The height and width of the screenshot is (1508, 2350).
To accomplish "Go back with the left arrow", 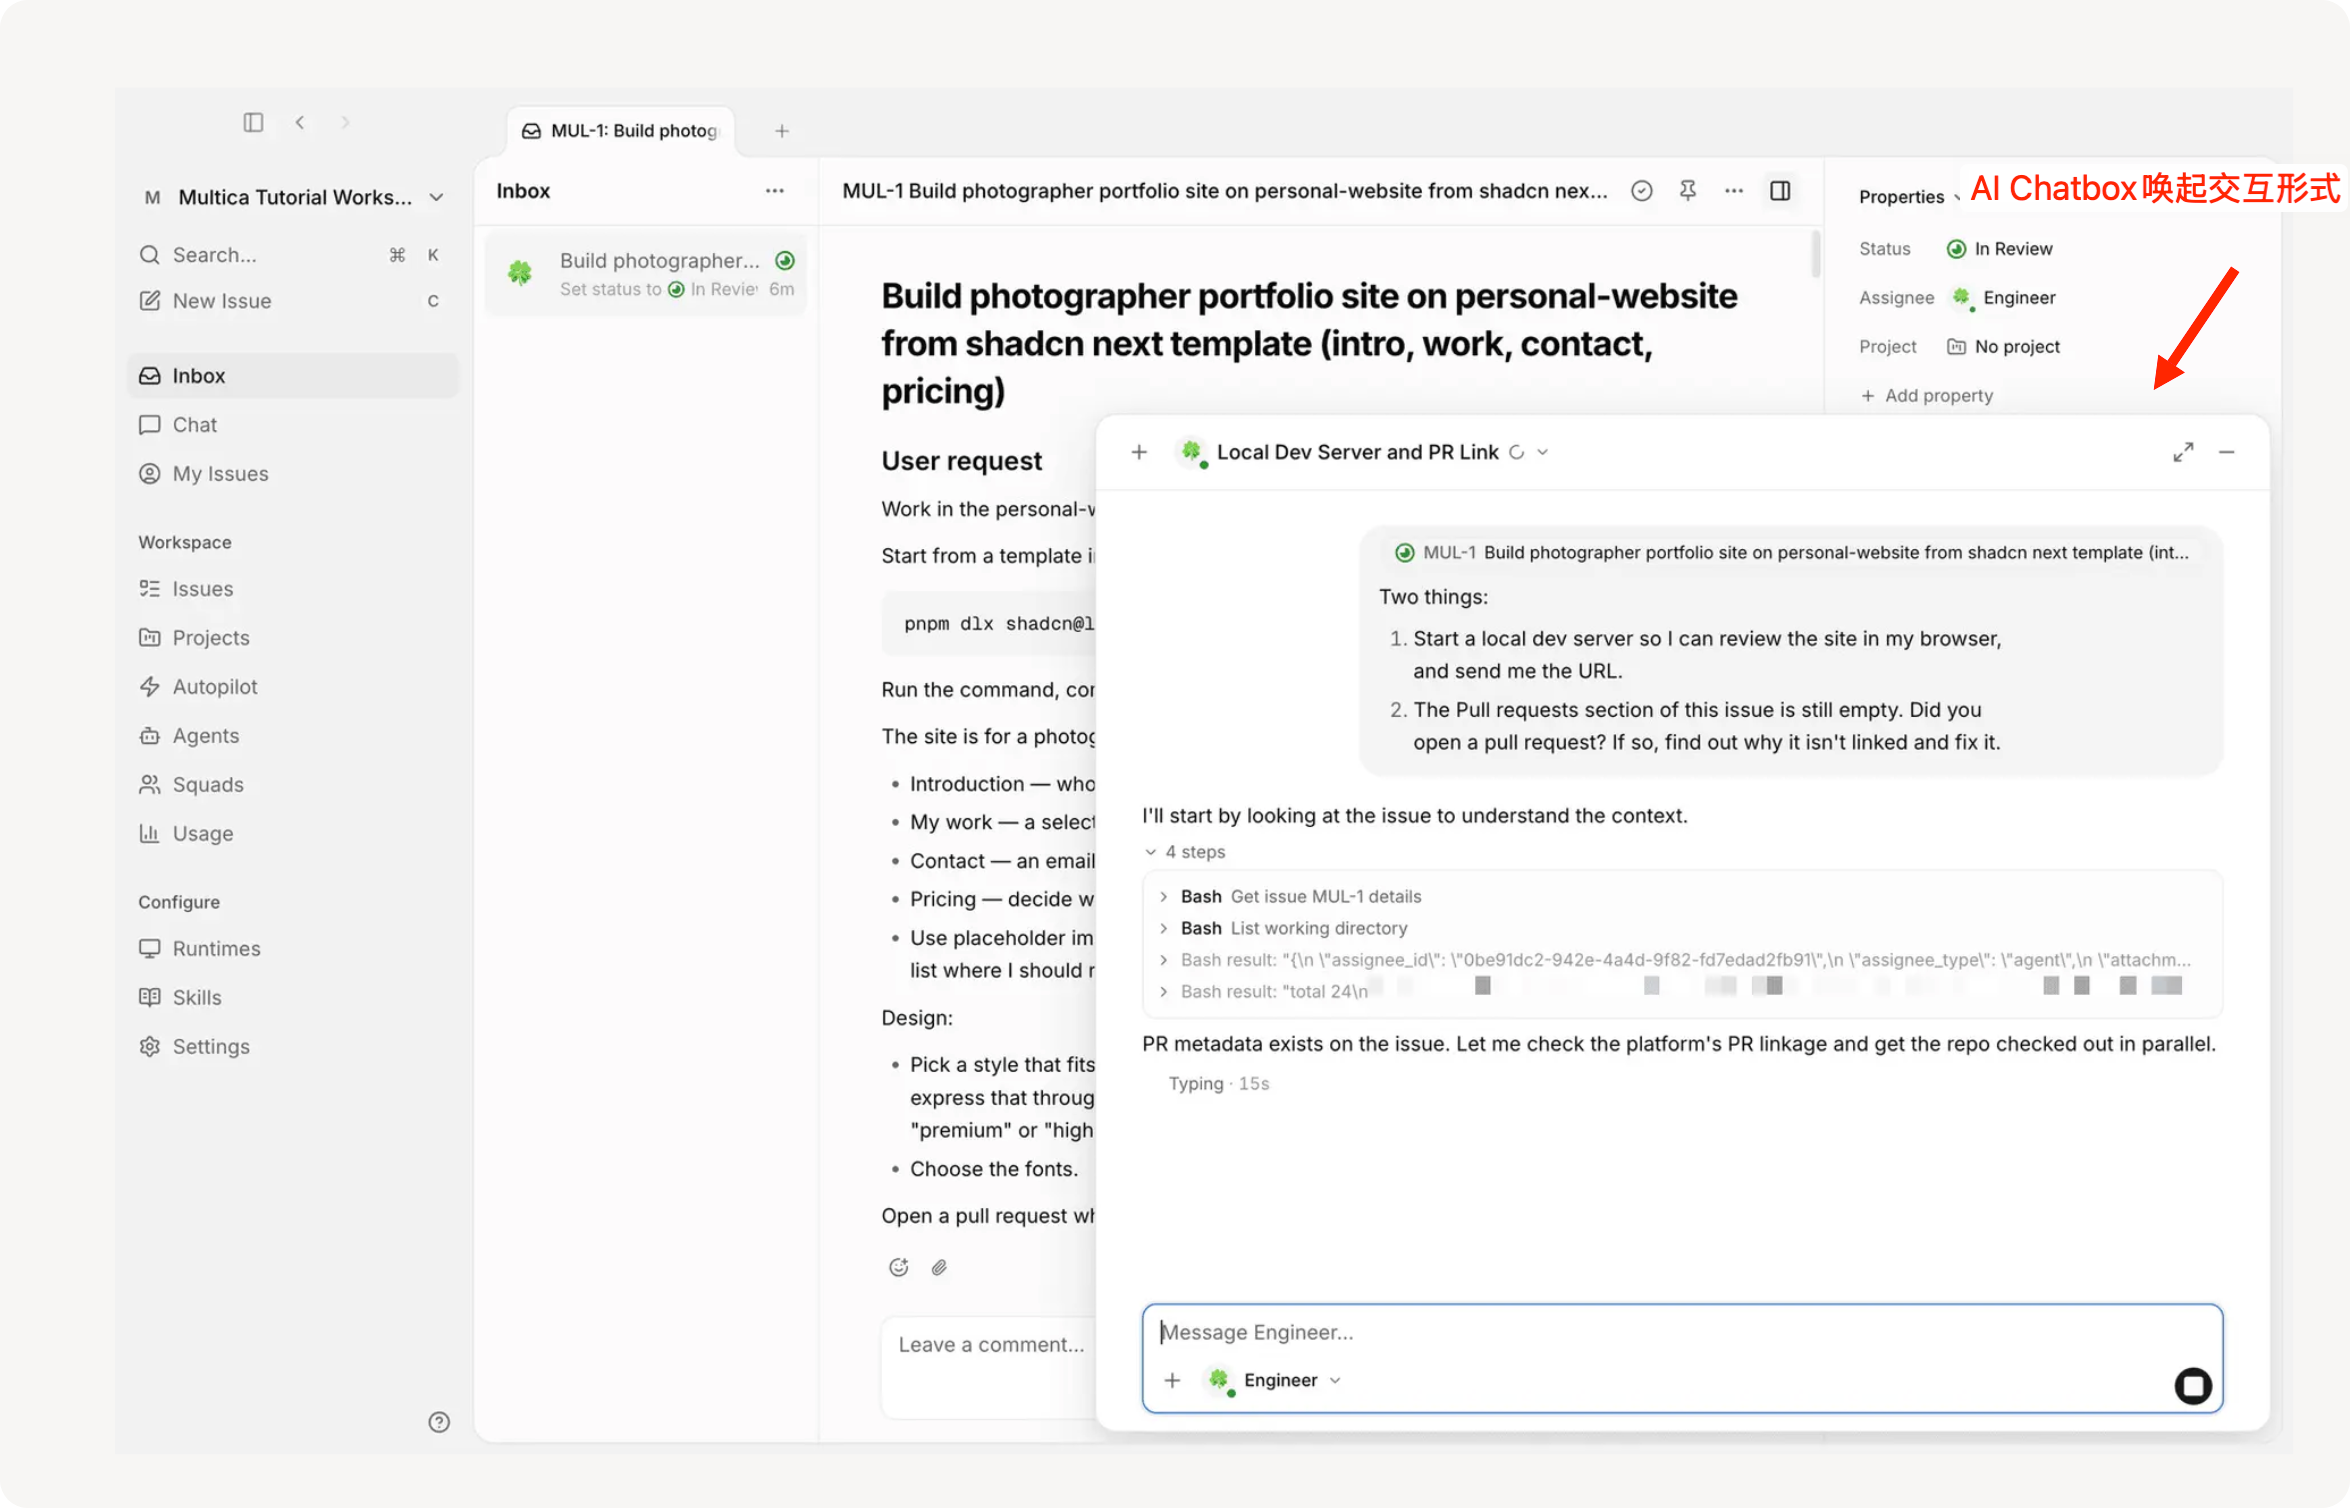I will coord(299,122).
